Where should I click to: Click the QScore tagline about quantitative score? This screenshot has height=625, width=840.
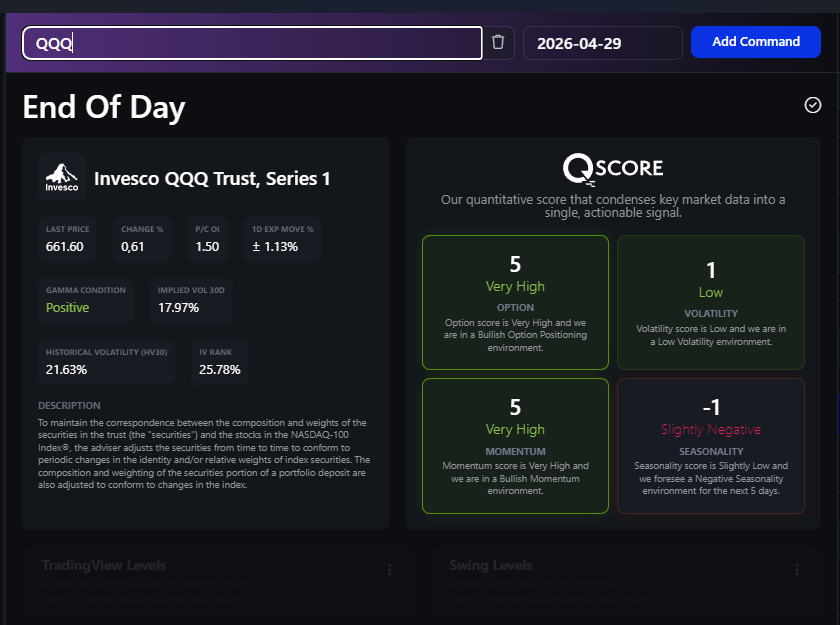click(x=613, y=206)
